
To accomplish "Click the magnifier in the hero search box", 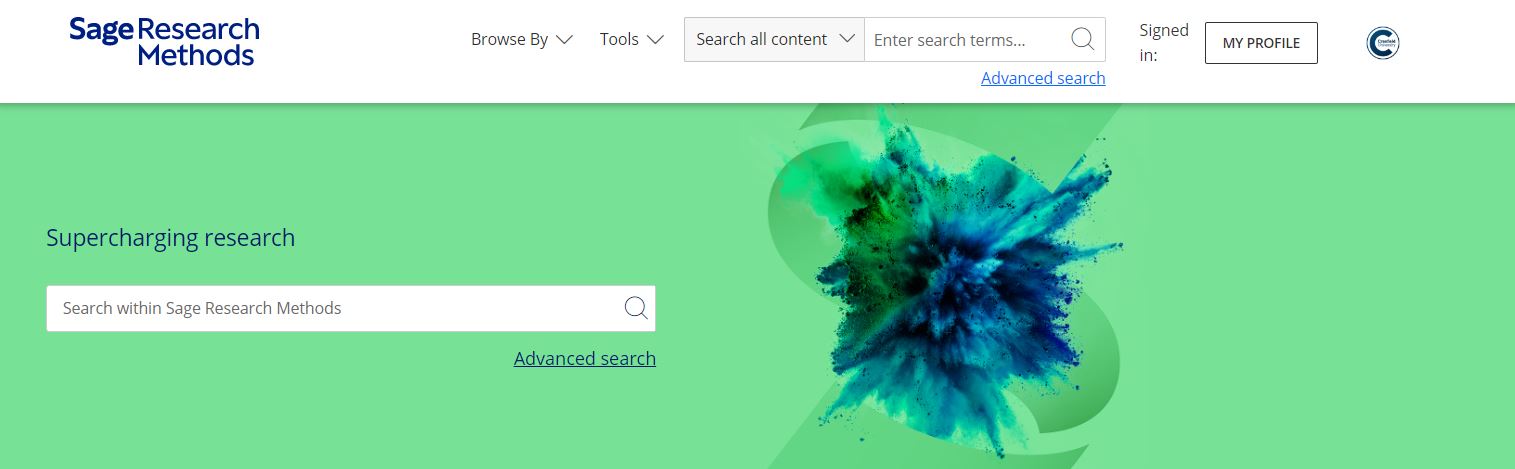I will [636, 307].
